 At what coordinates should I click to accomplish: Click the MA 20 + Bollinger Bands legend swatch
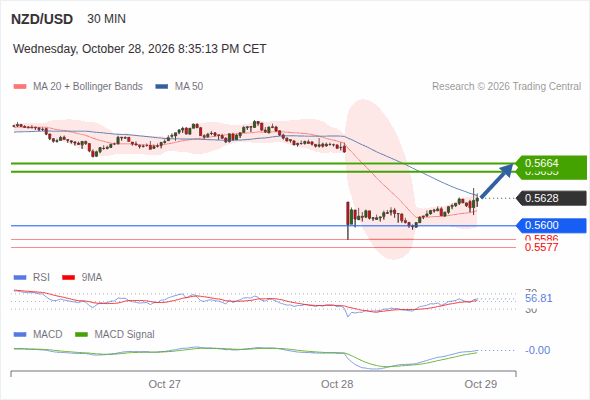[20, 87]
